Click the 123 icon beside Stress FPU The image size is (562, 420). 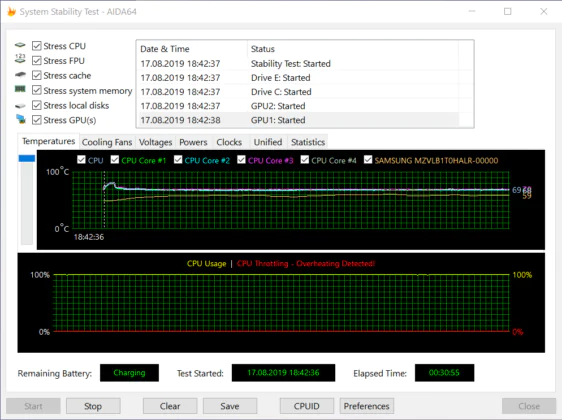[20, 59]
